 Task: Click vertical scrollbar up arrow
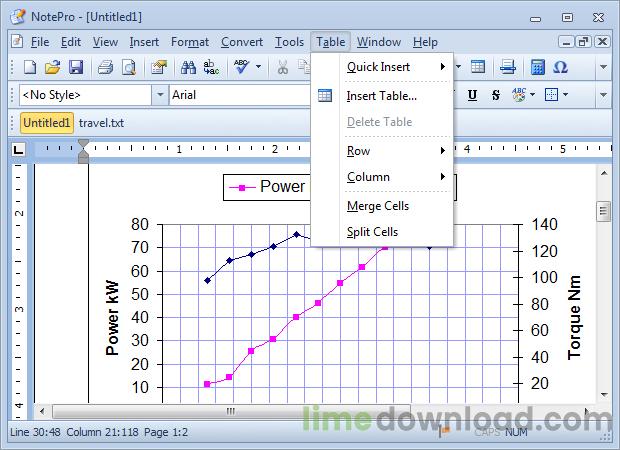pos(604,173)
